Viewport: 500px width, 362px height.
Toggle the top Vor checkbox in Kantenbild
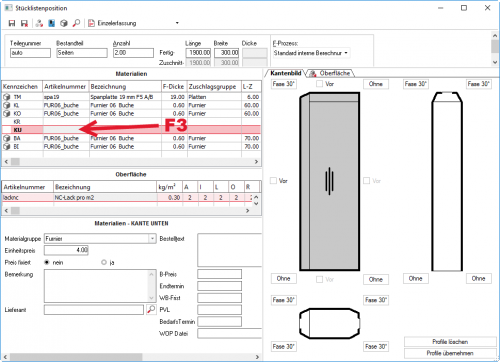(319, 84)
